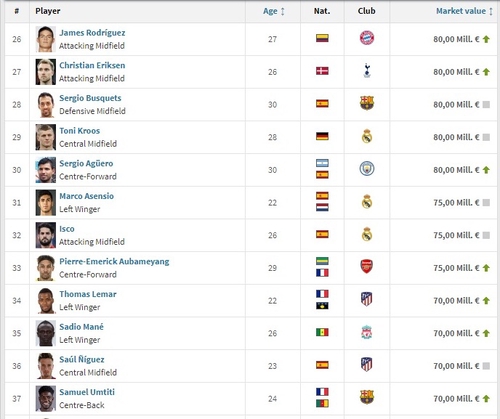Image resolution: width=500 pixels, height=419 pixels.
Task: Open Pierre-Emerick Aubameyang player page
Action: tap(114, 261)
